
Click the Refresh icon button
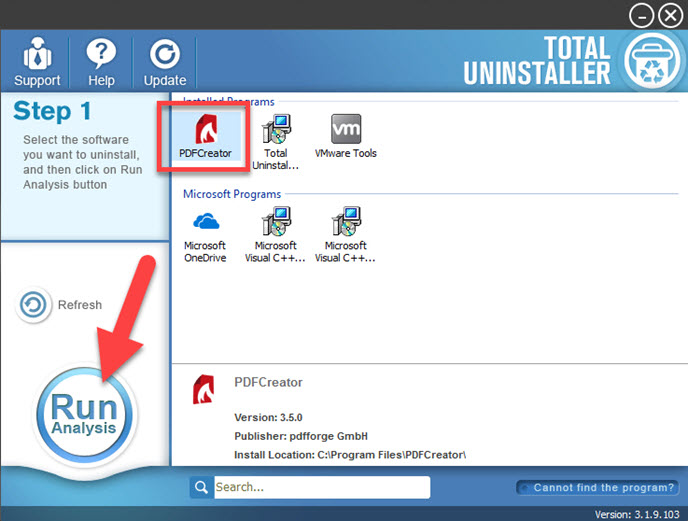(x=33, y=305)
